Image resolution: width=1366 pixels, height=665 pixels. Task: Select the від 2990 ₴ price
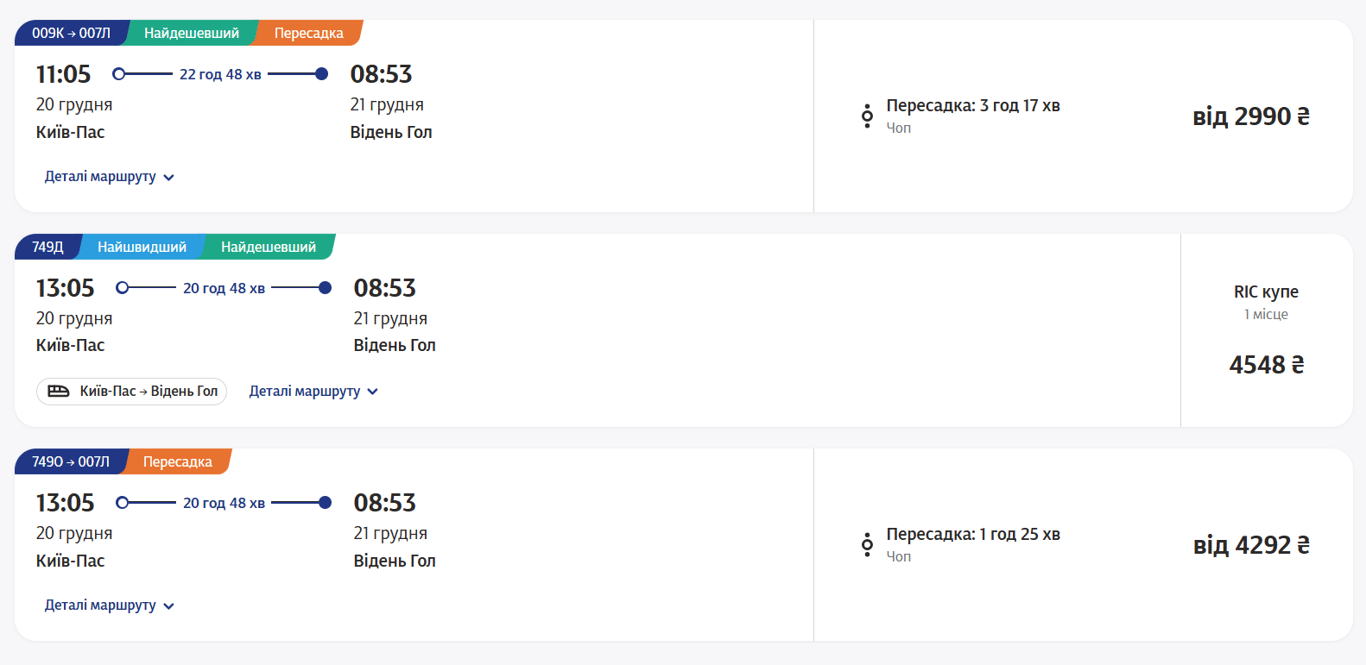pos(1250,116)
